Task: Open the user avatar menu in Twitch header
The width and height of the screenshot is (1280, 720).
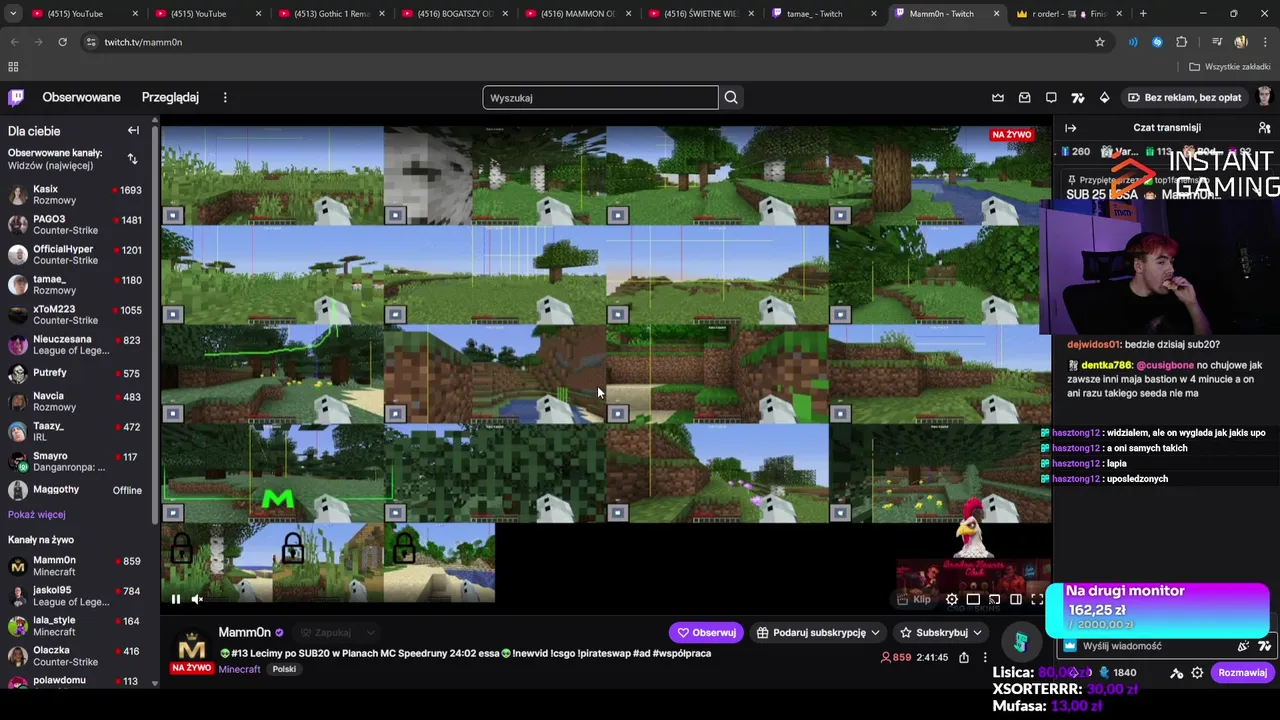Action: (x=1264, y=97)
